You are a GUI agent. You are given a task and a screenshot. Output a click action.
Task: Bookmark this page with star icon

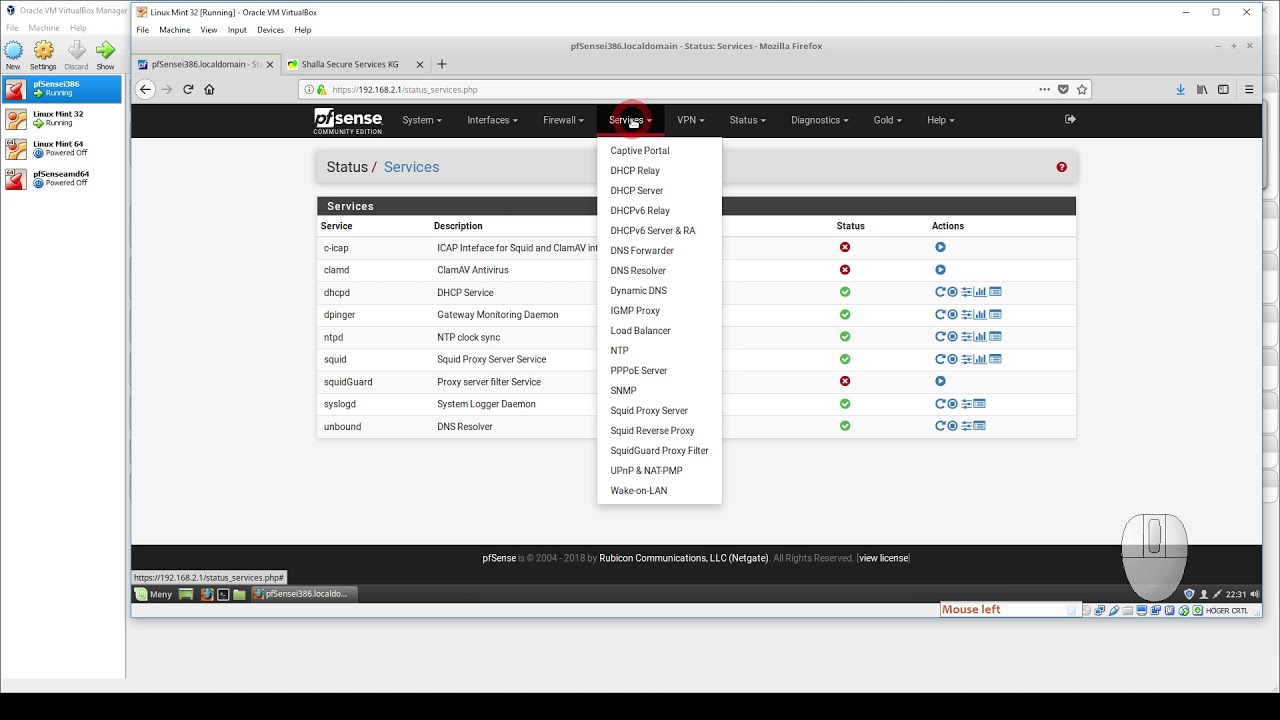pos(1081,89)
